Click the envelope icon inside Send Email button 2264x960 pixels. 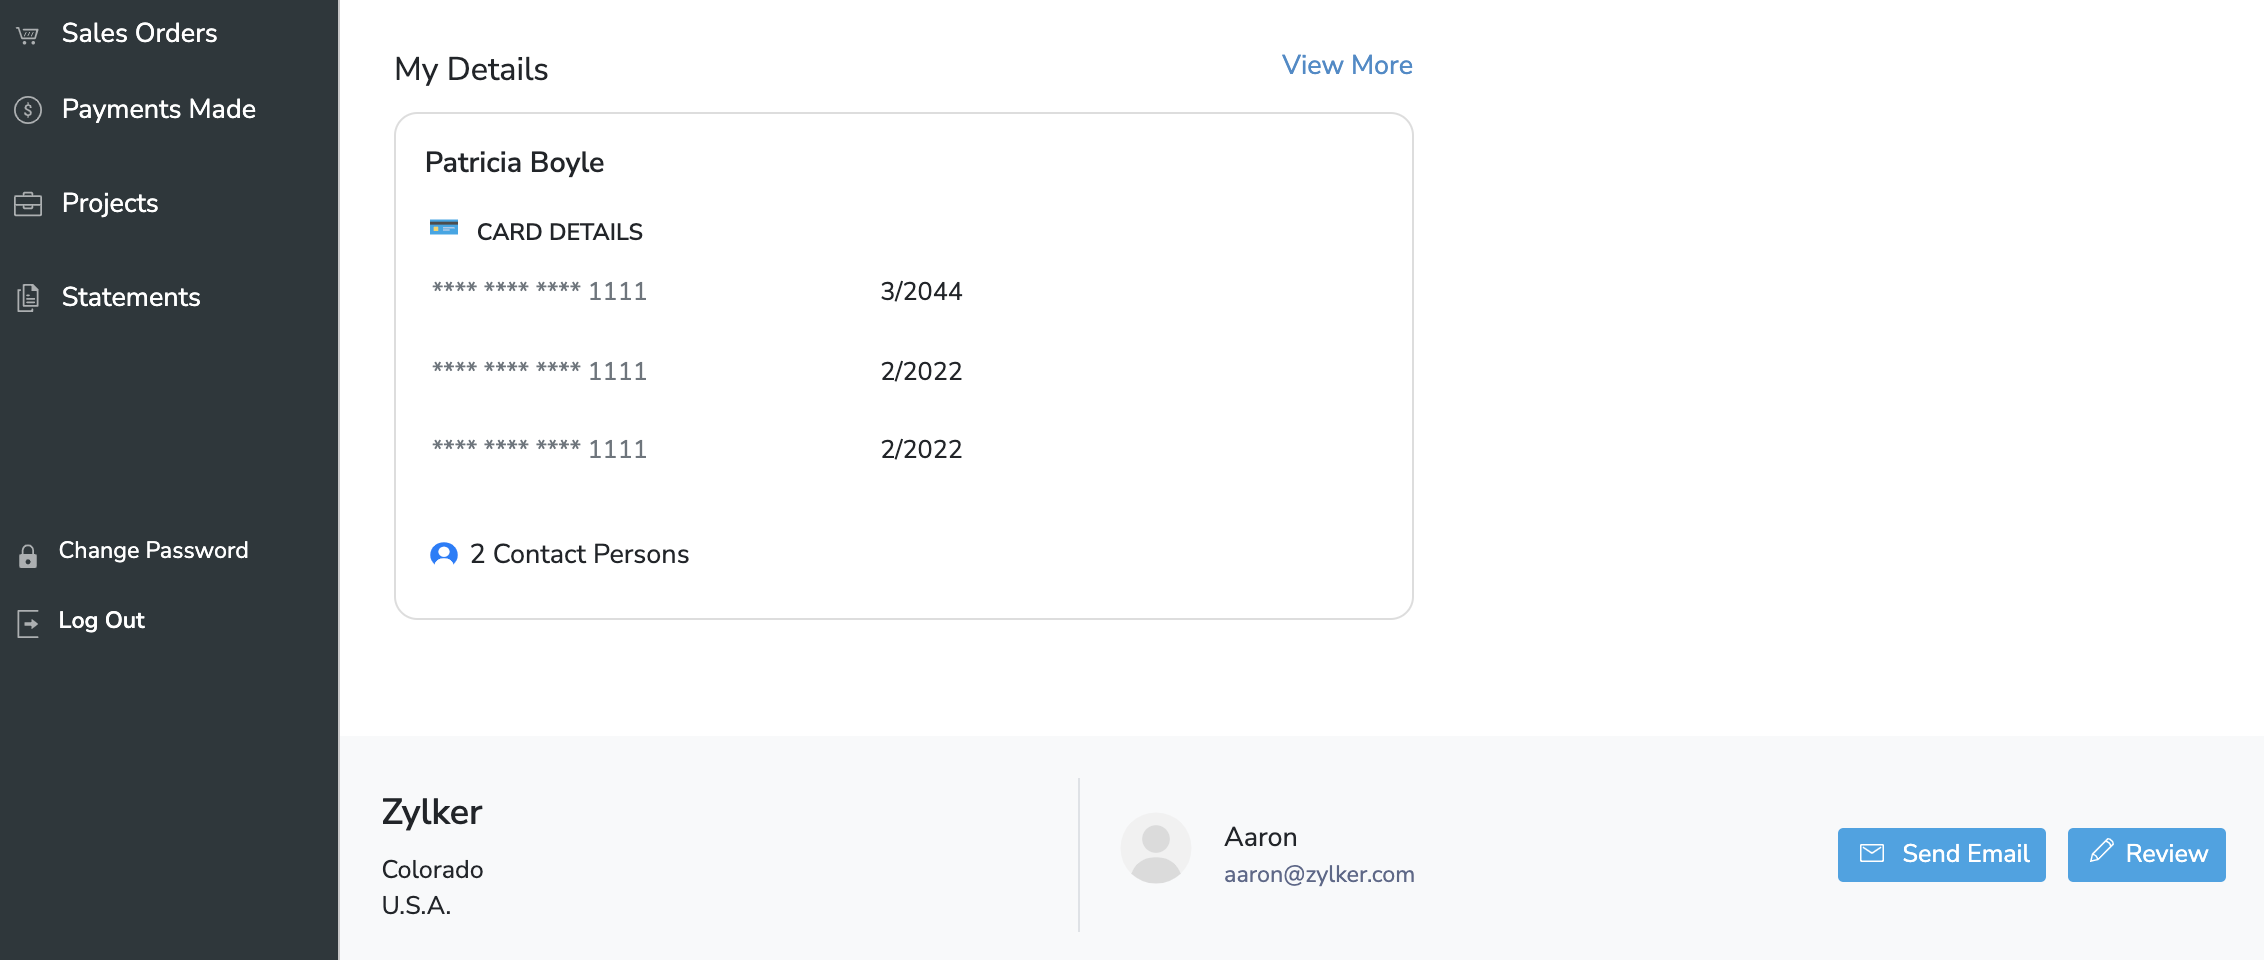click(x=1871, y=854)
